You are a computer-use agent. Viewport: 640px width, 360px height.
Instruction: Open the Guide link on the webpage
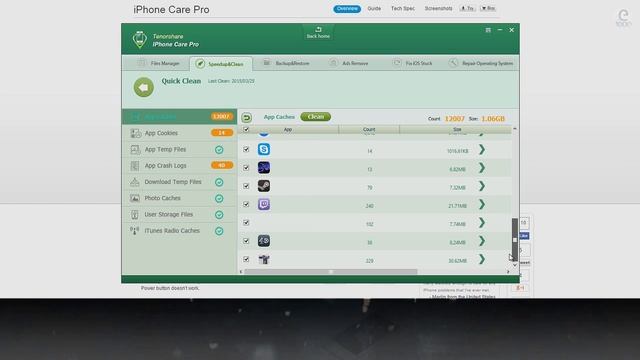(374, 9)
